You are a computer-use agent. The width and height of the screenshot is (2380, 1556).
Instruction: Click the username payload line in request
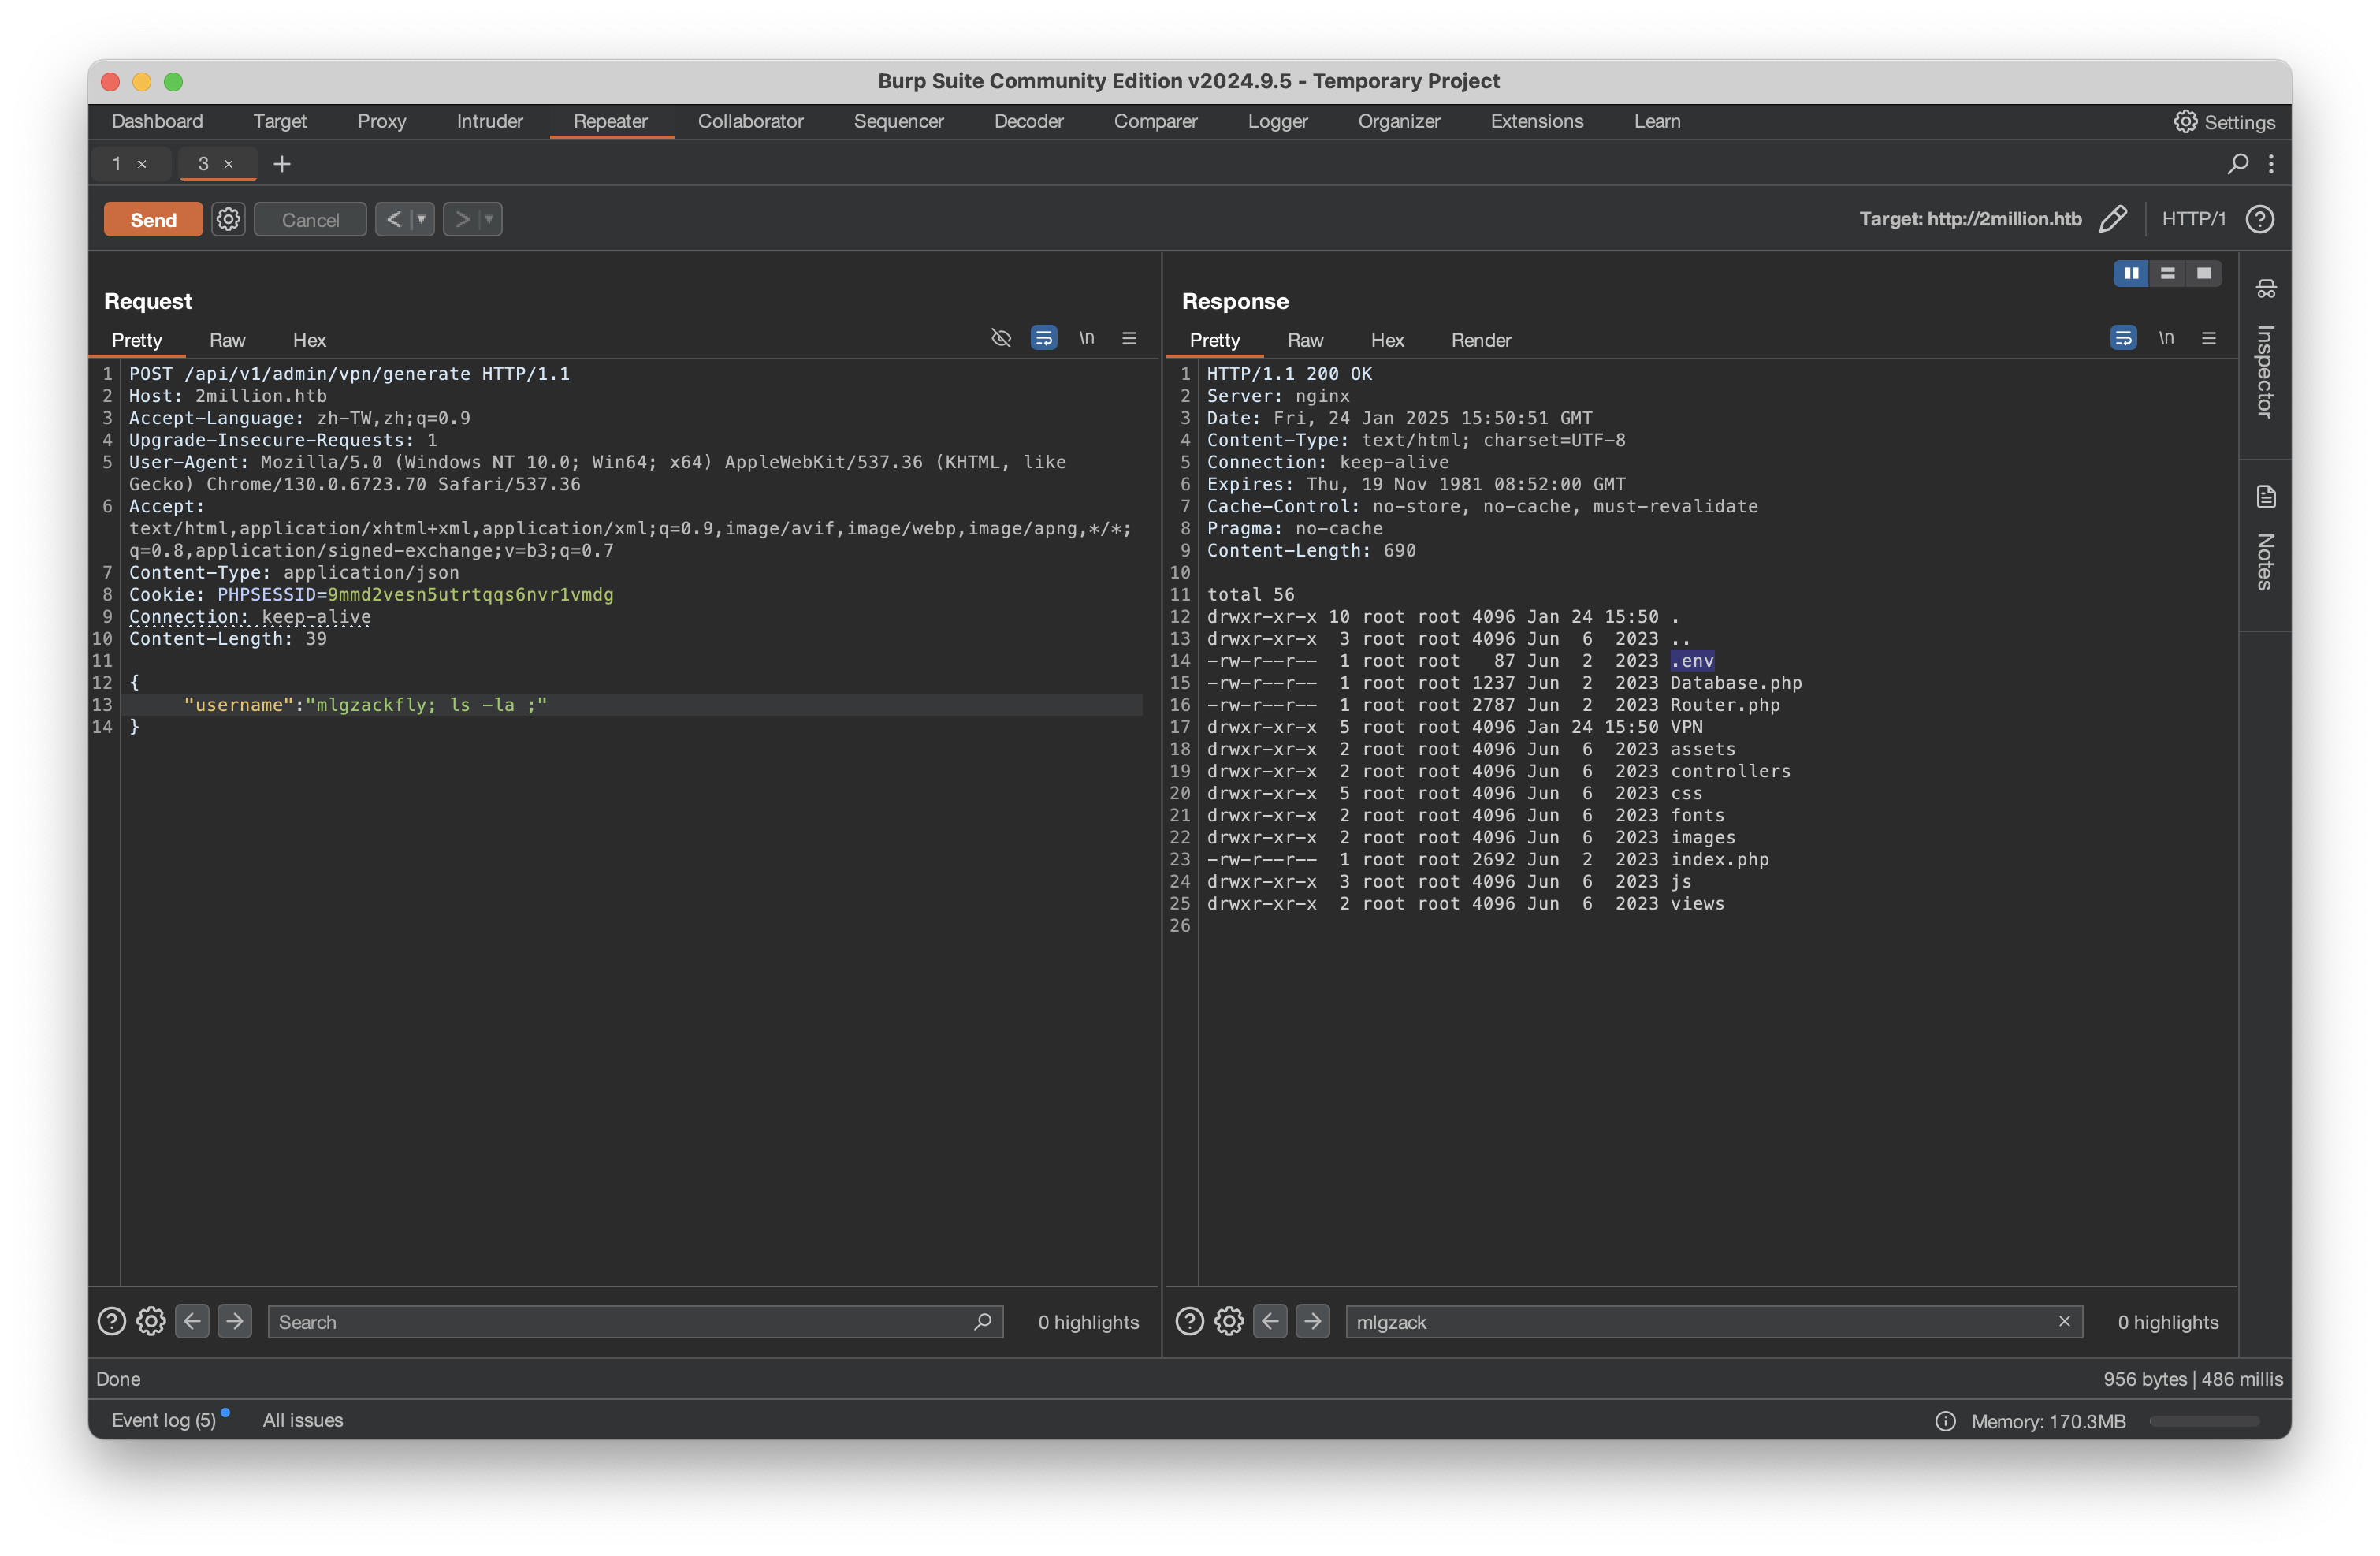click(631, 705)
